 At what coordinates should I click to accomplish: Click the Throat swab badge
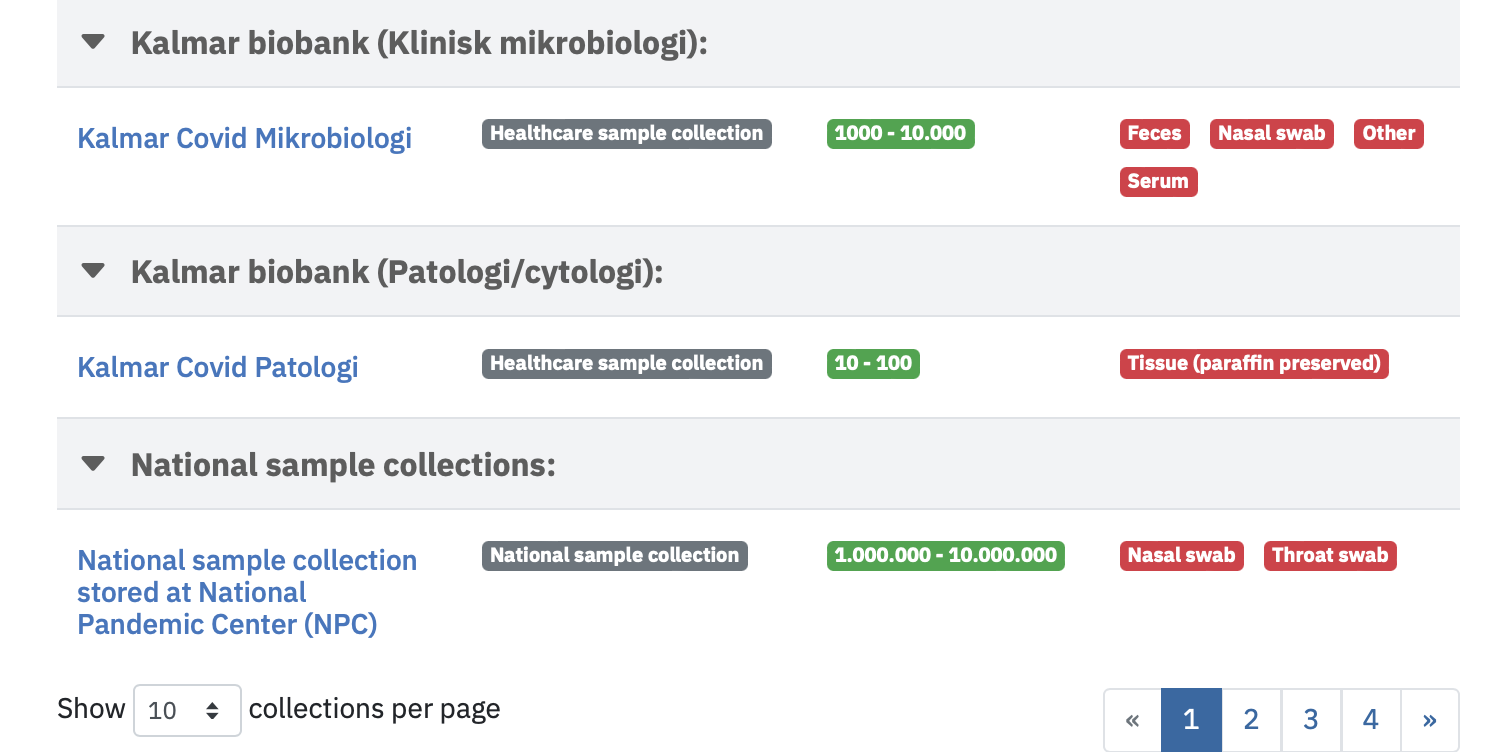click(x=1330, y=555)
